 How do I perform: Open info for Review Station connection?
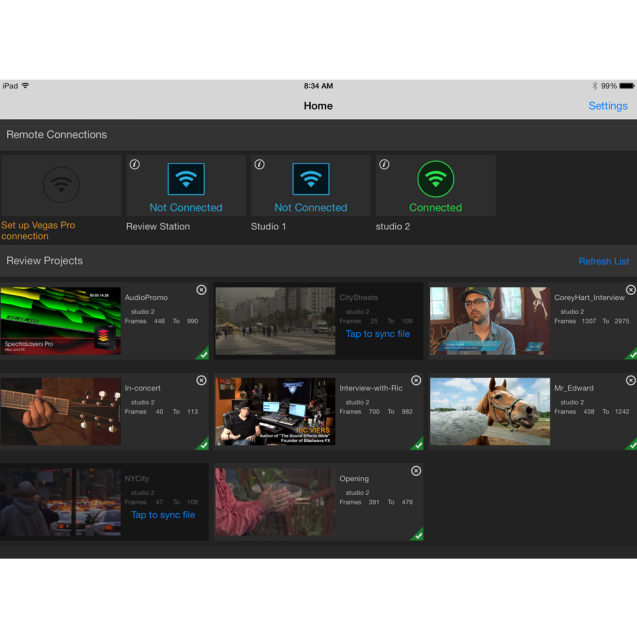[135, 165]
